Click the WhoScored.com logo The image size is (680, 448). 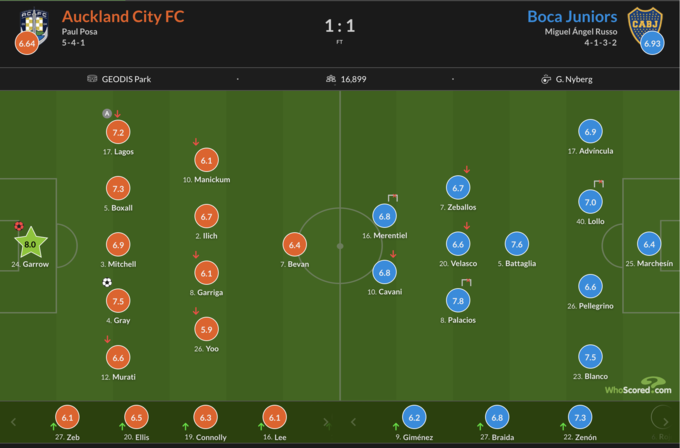click(x=637, y=388)
